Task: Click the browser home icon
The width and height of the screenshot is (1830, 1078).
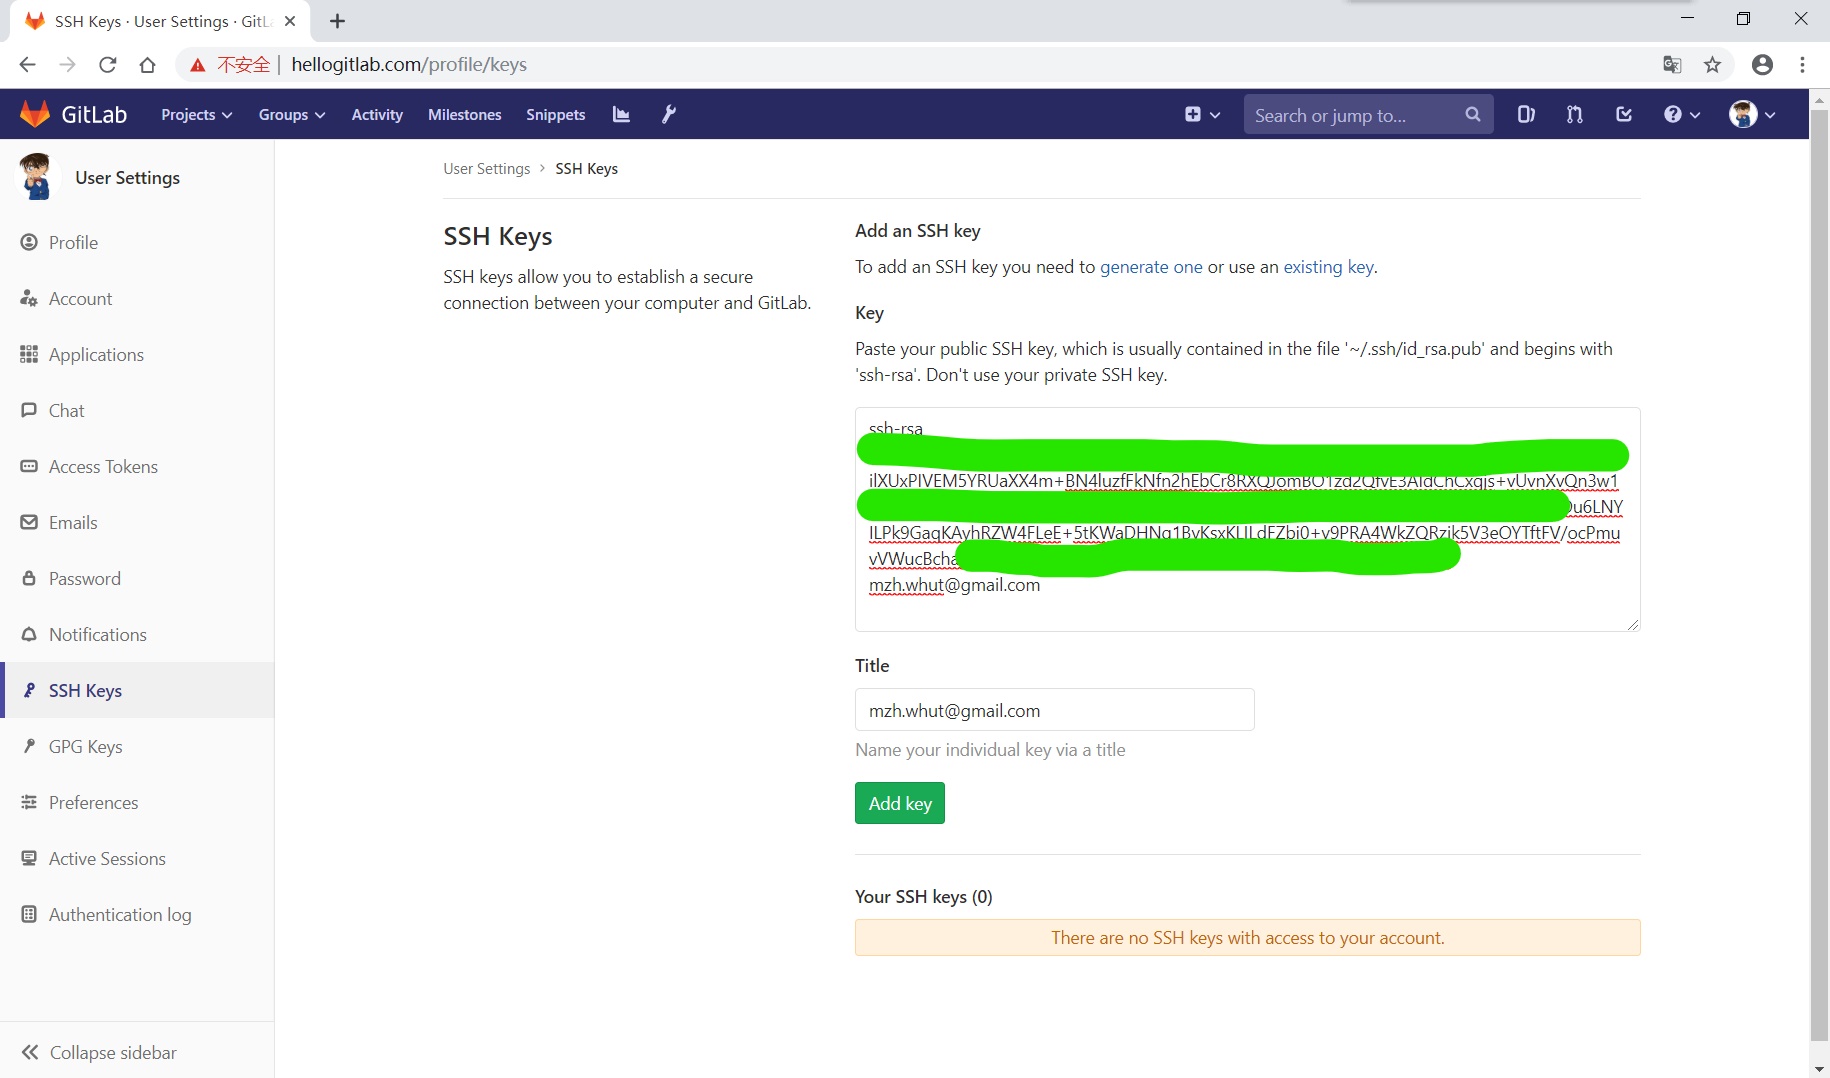Action: point(147,65)
